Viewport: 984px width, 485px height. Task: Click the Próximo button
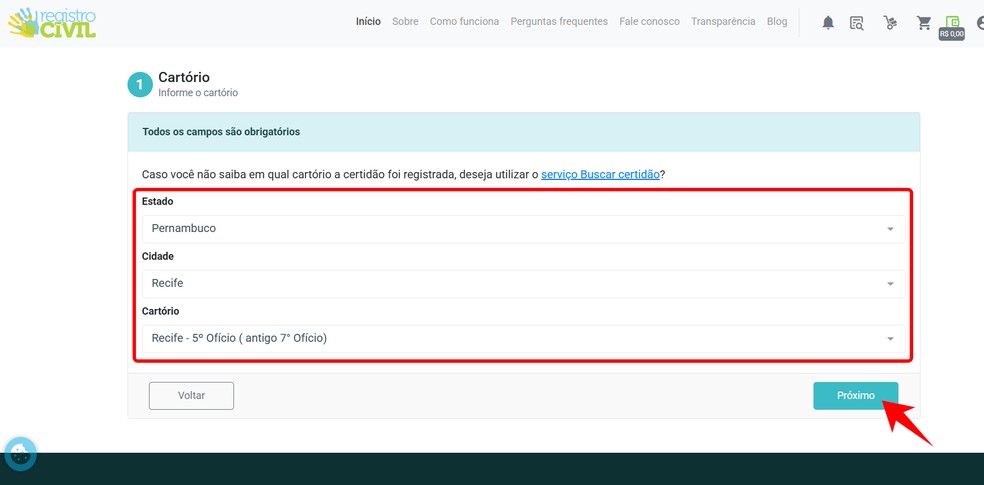coord(855,396)
